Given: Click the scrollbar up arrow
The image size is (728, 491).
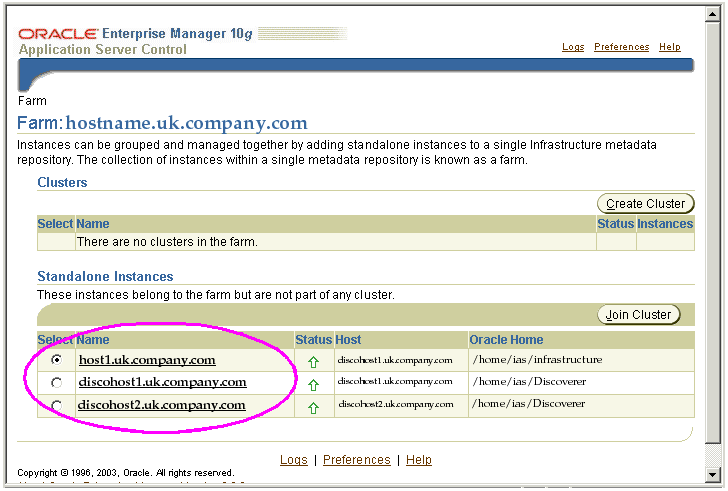Looking at the screenshot, I should pyautogui.click(x=712, y=14).
